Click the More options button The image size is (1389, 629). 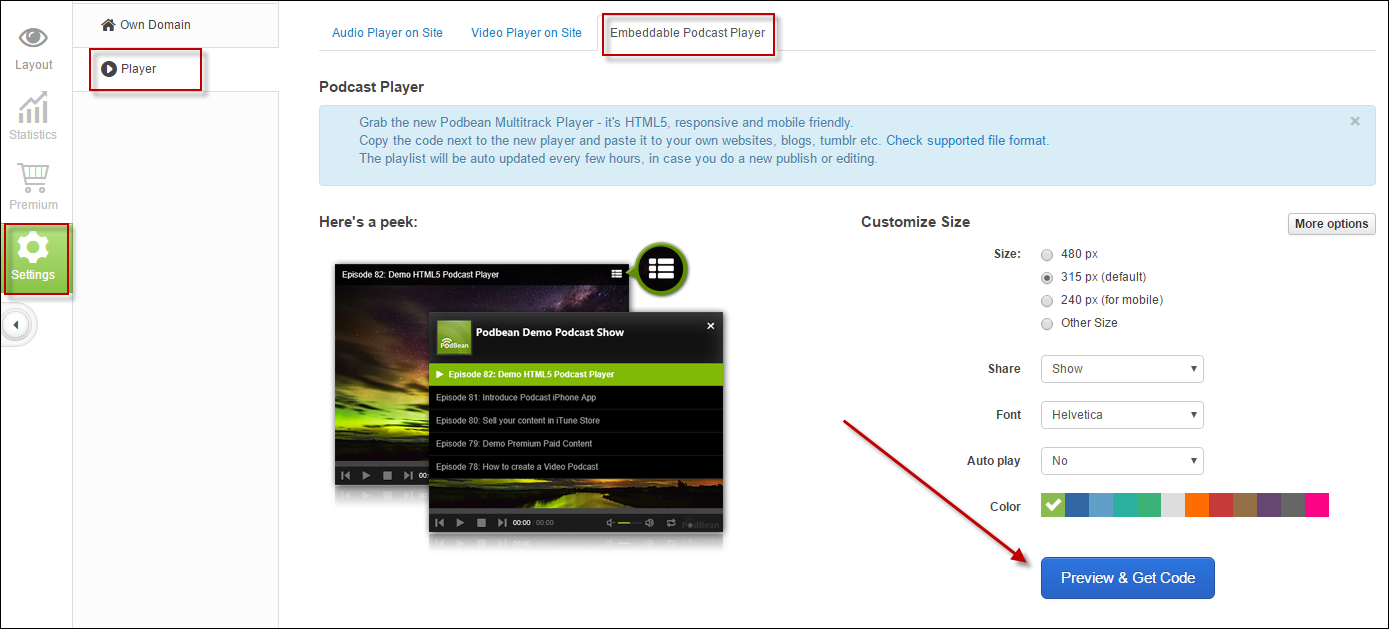point(1331,224)
